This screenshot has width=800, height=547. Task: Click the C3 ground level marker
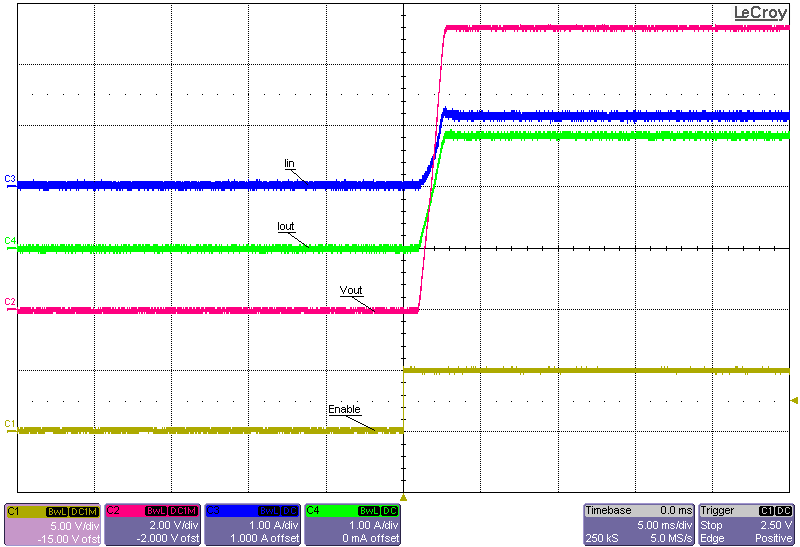pos(10,179)
